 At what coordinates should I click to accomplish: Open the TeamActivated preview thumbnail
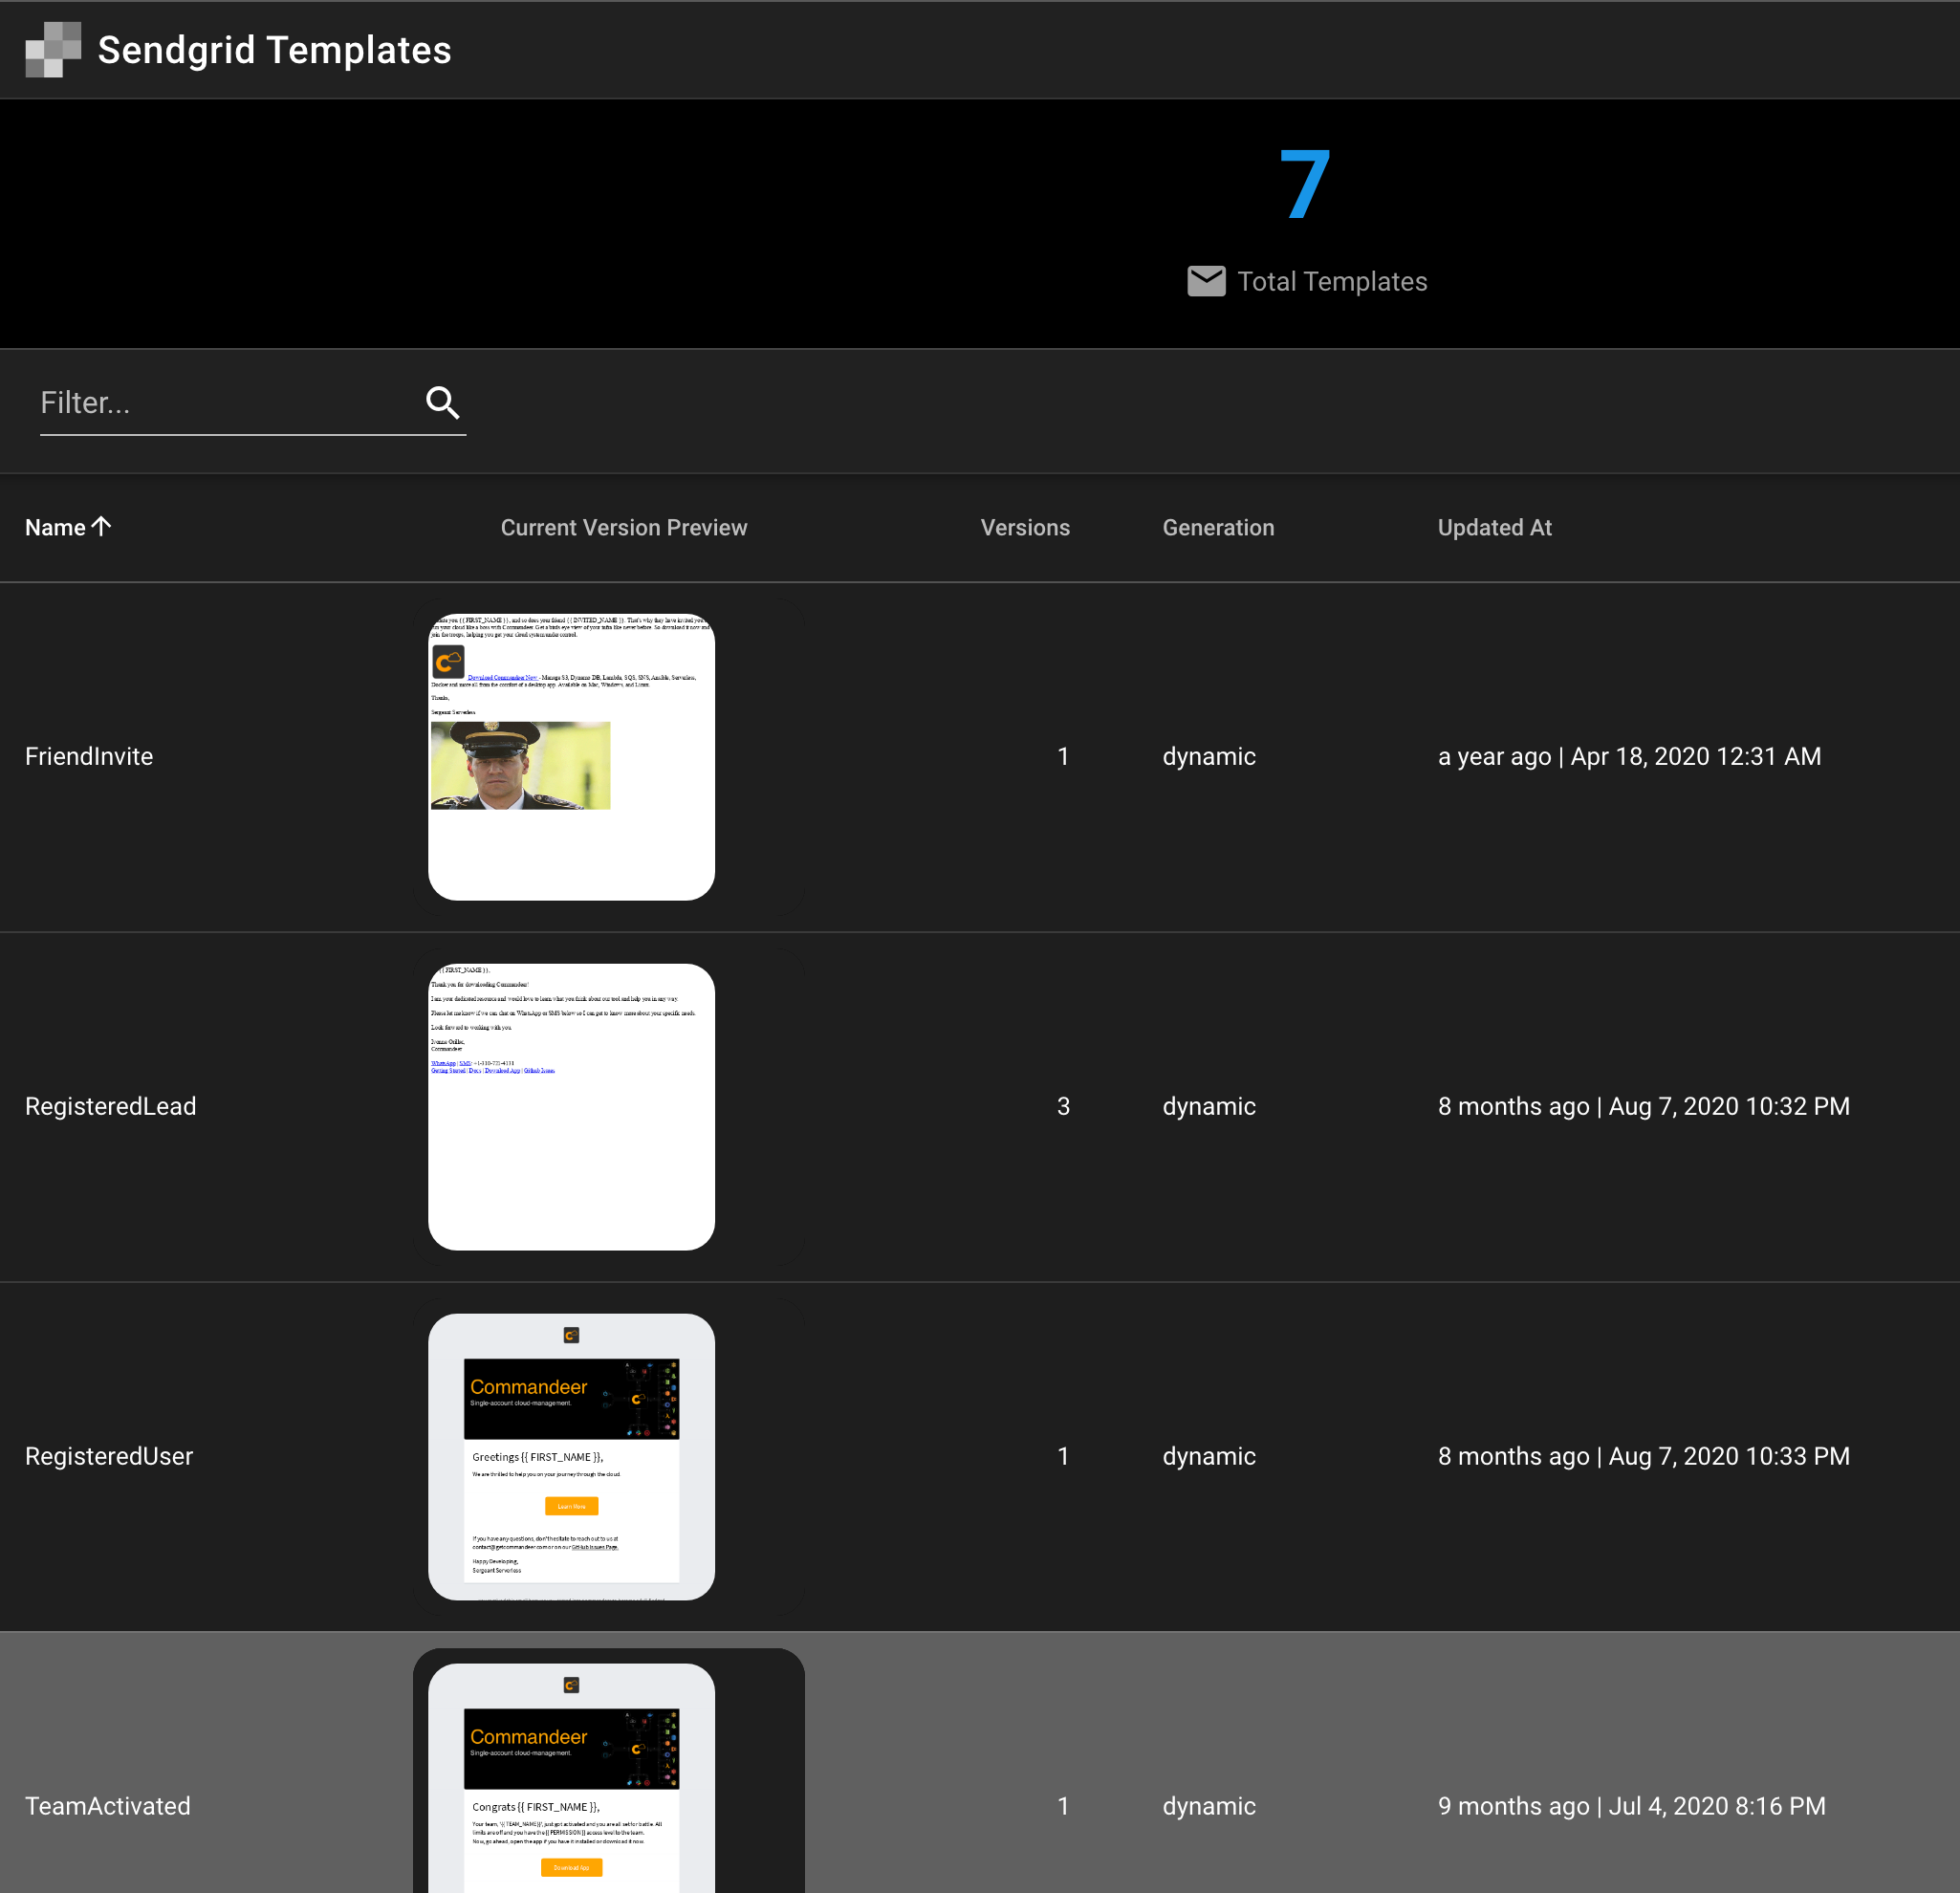[x=571, y=1778]
